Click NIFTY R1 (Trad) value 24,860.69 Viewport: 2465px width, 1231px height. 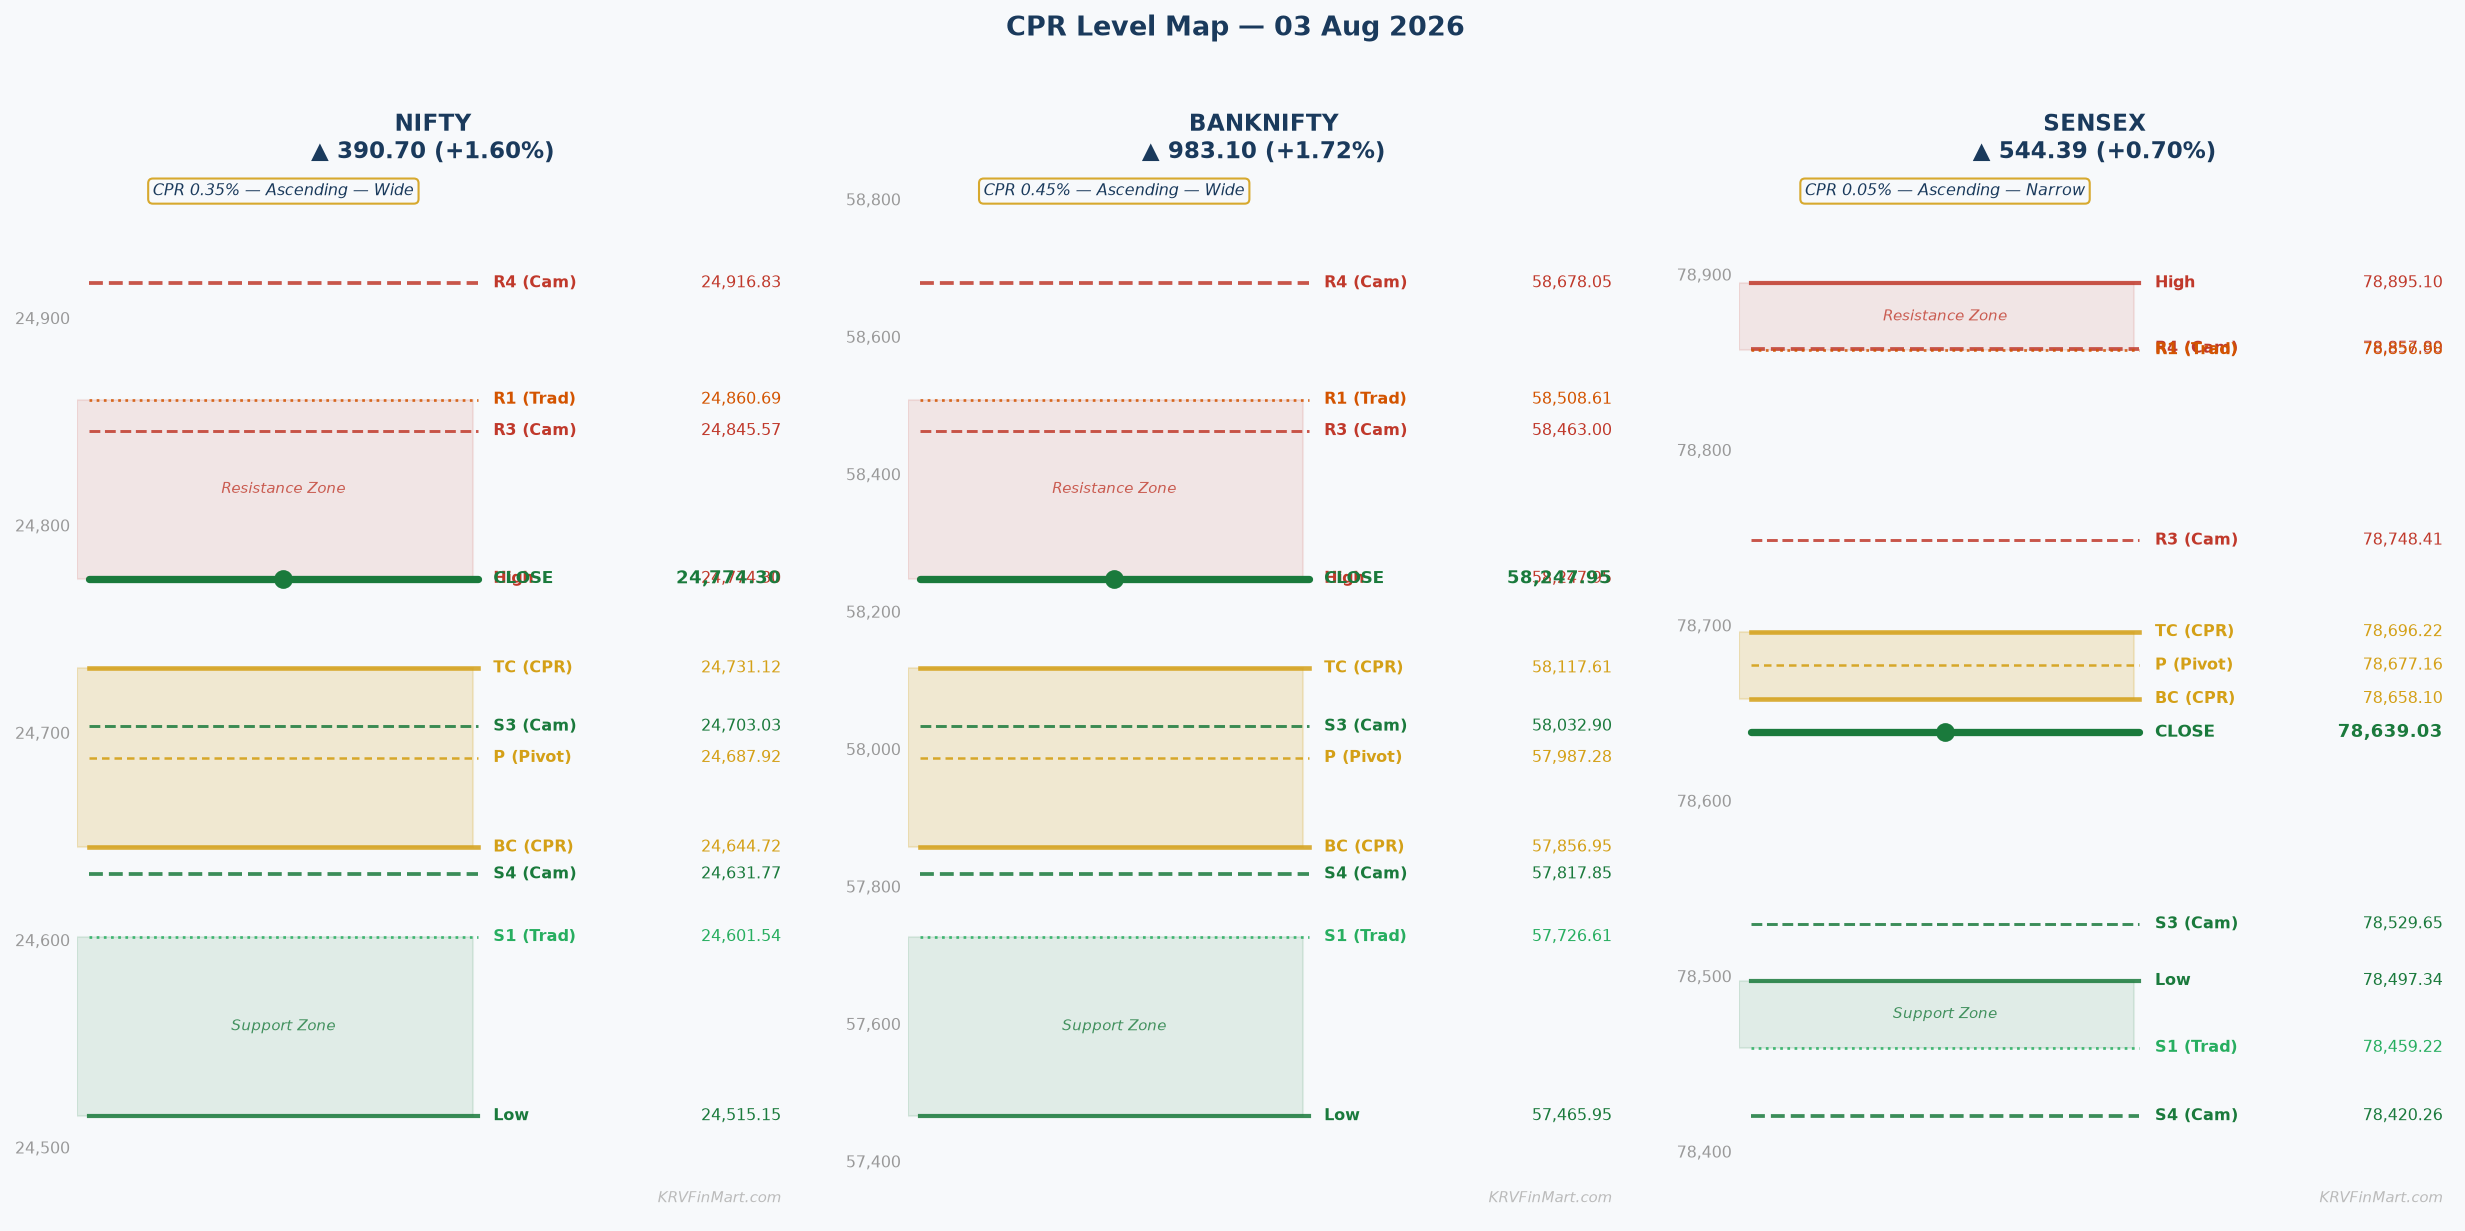tap(741, 399)
